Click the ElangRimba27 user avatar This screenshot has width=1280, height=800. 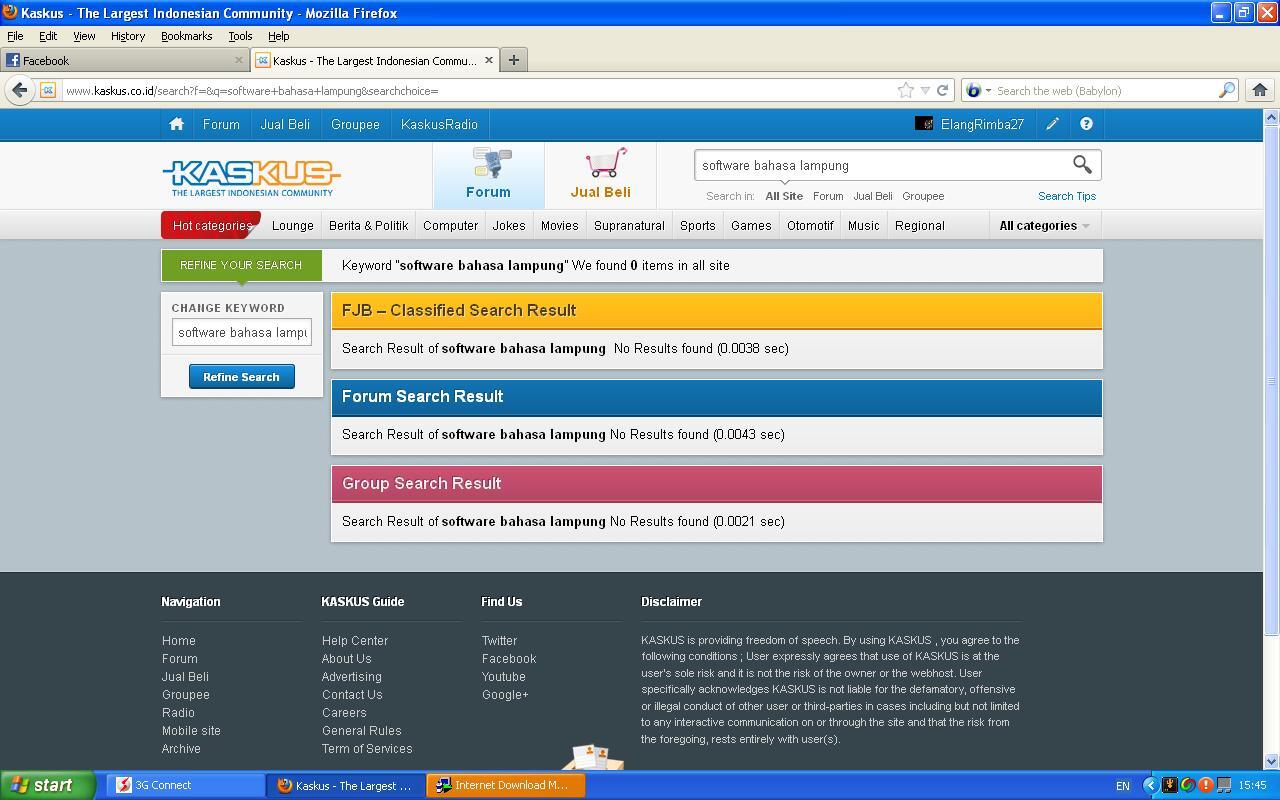pyautogui.click(x=924, y=124)
